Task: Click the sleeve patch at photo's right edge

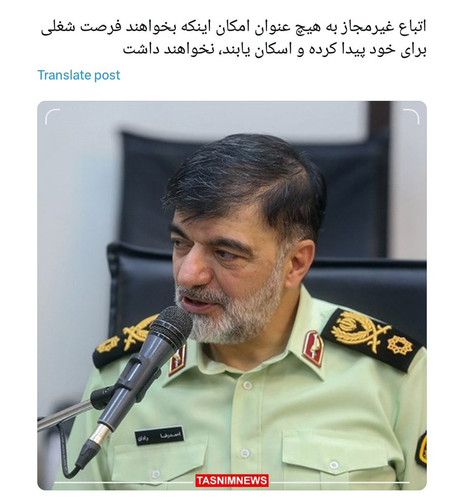Action: point(421,449)
